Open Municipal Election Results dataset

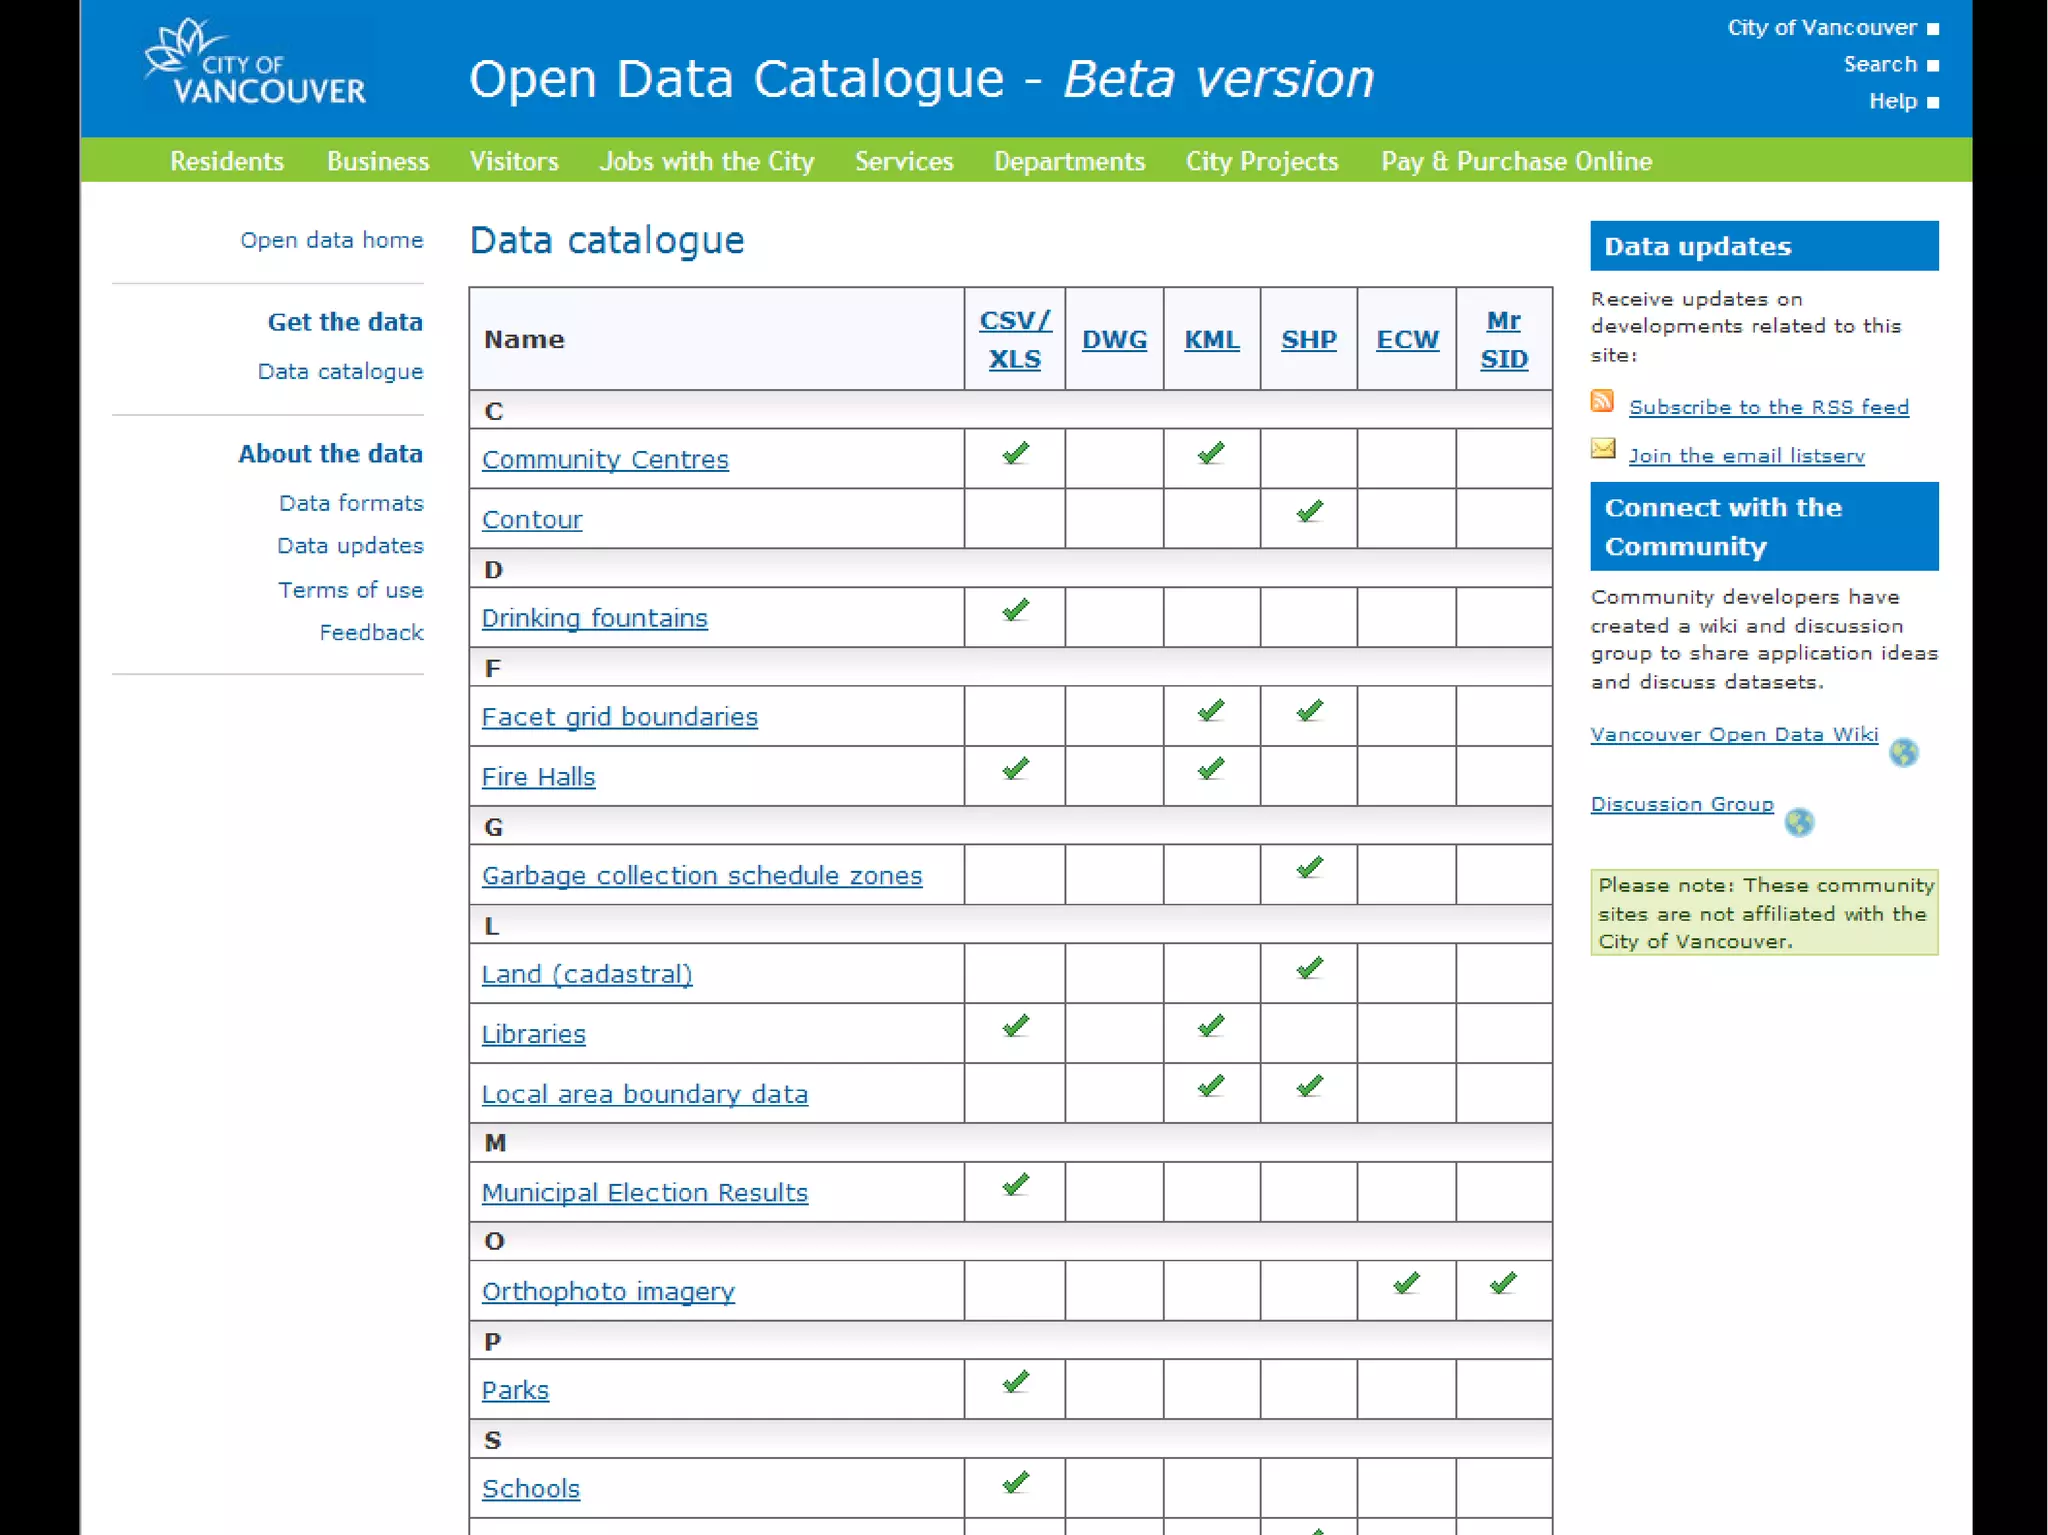coord(644,1193)
